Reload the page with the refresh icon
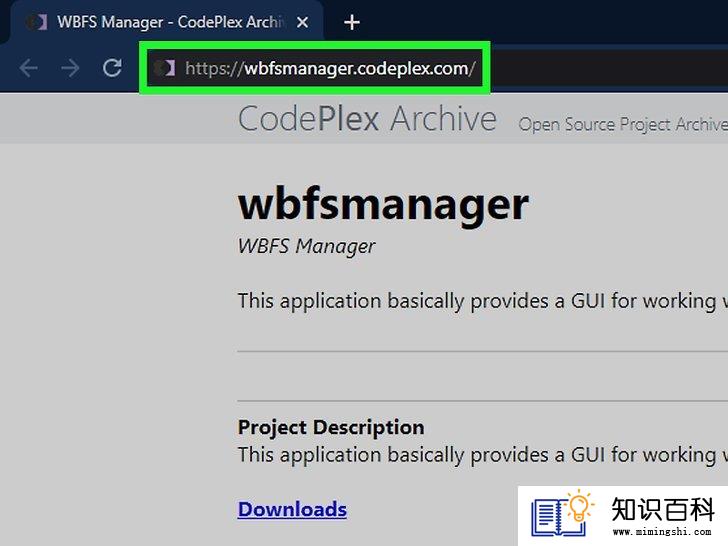728x546 pixels. click(112, 68)
